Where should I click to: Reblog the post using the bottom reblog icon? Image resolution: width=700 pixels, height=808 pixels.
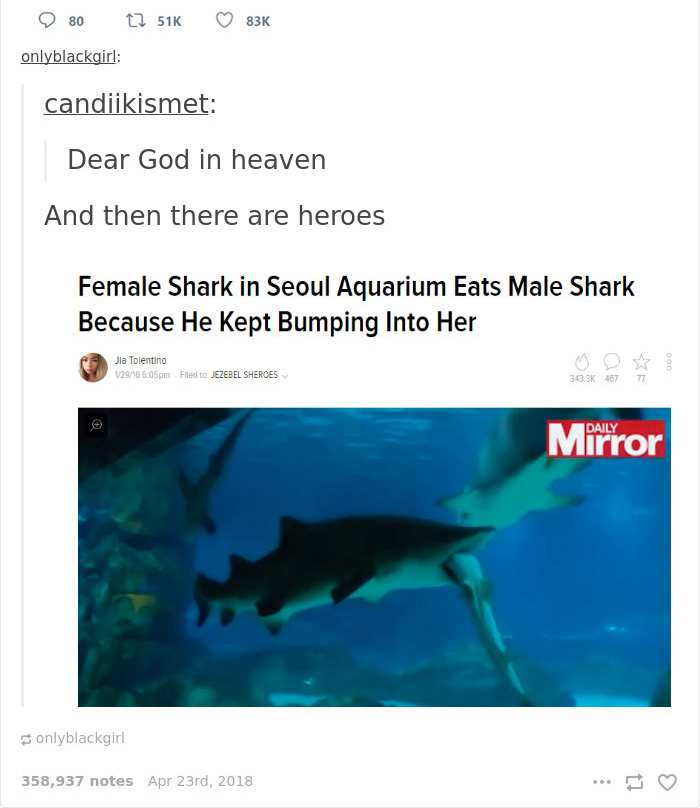click(635, 782)
